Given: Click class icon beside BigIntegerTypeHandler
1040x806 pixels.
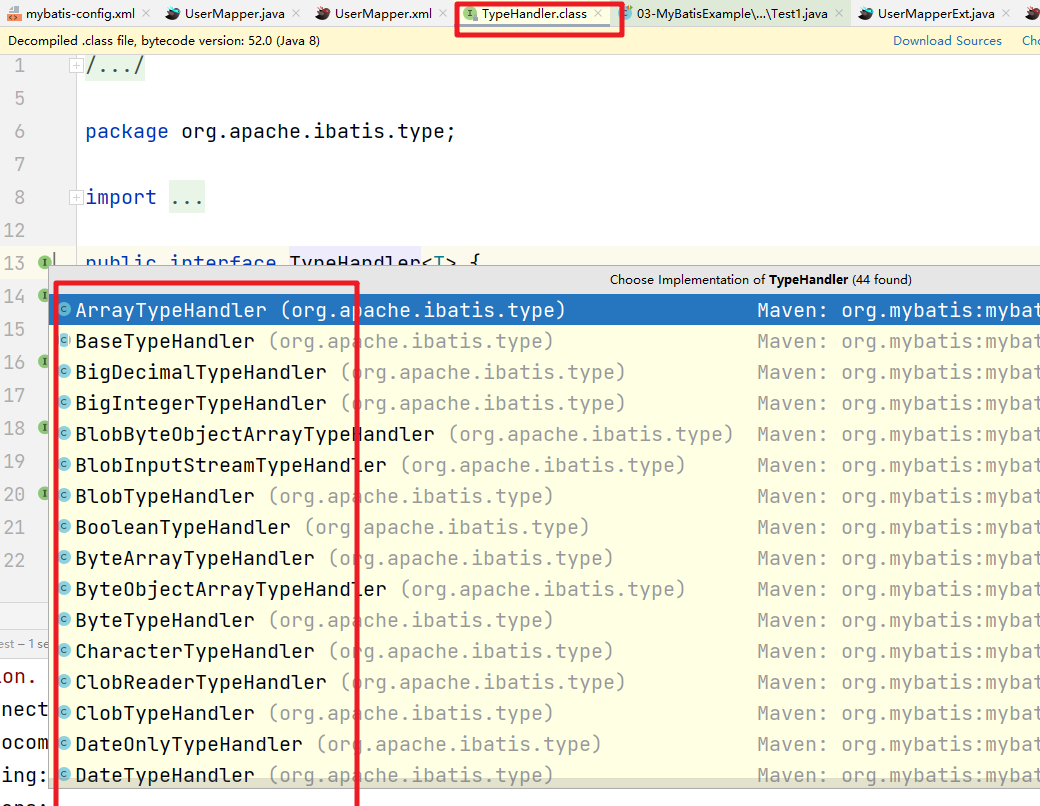Looking at the screenshot, I should click(x=64, y=402).
